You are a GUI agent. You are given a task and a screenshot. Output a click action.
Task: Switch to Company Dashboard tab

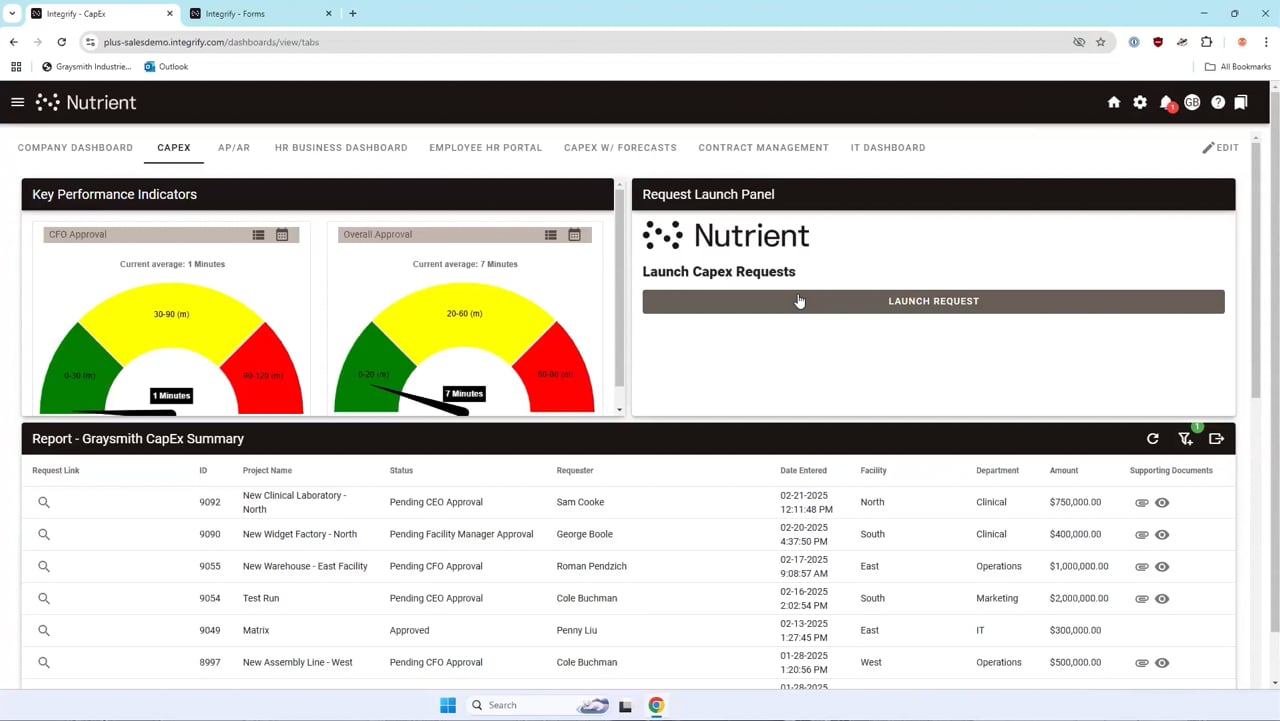point(75,147)
